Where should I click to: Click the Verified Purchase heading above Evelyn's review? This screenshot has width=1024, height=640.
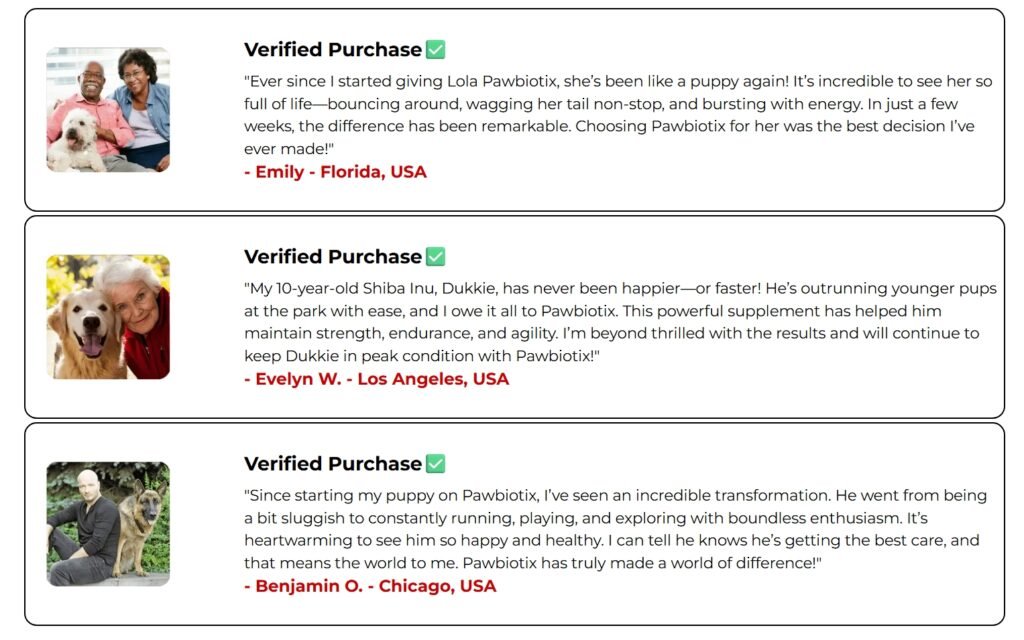pos(332,257)
